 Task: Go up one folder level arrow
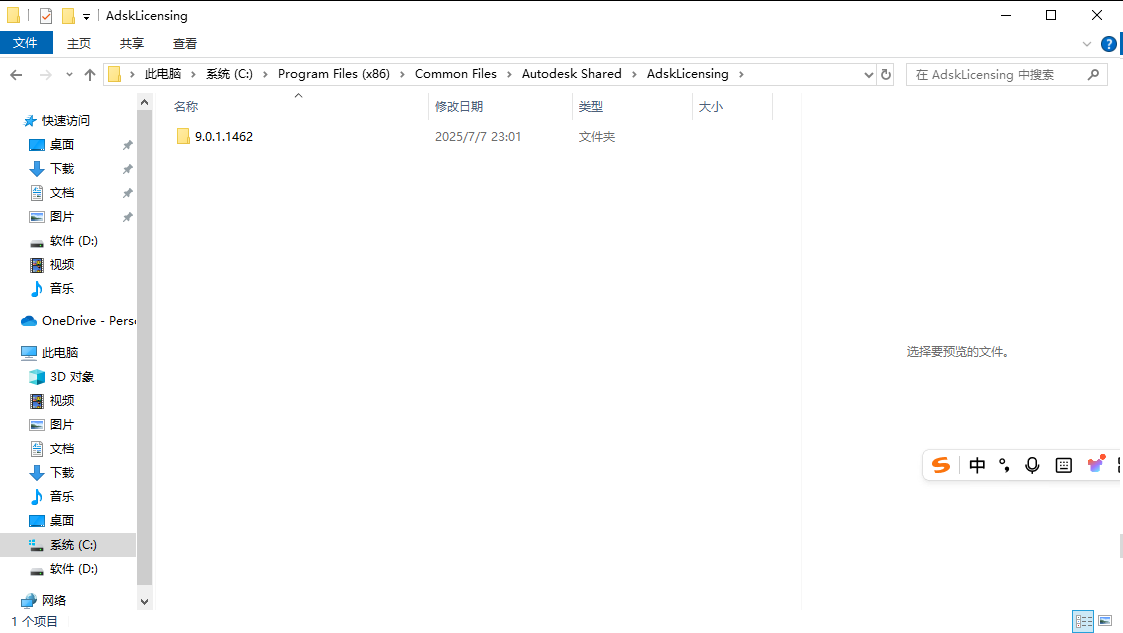tap(90, 74)
